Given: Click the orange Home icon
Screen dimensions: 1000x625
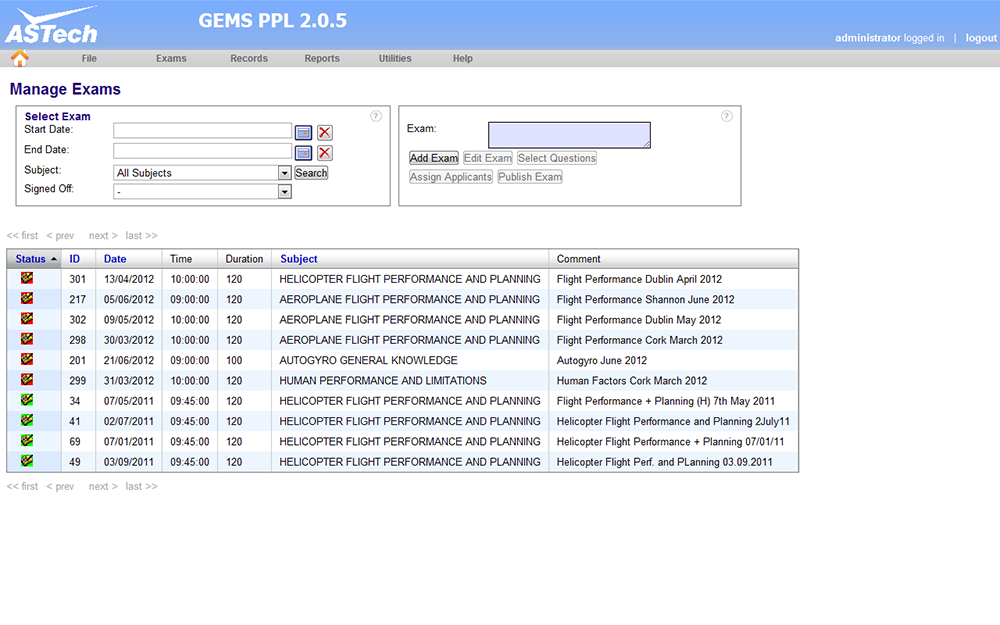Looking at the screenshot, I should click(20, 58).
